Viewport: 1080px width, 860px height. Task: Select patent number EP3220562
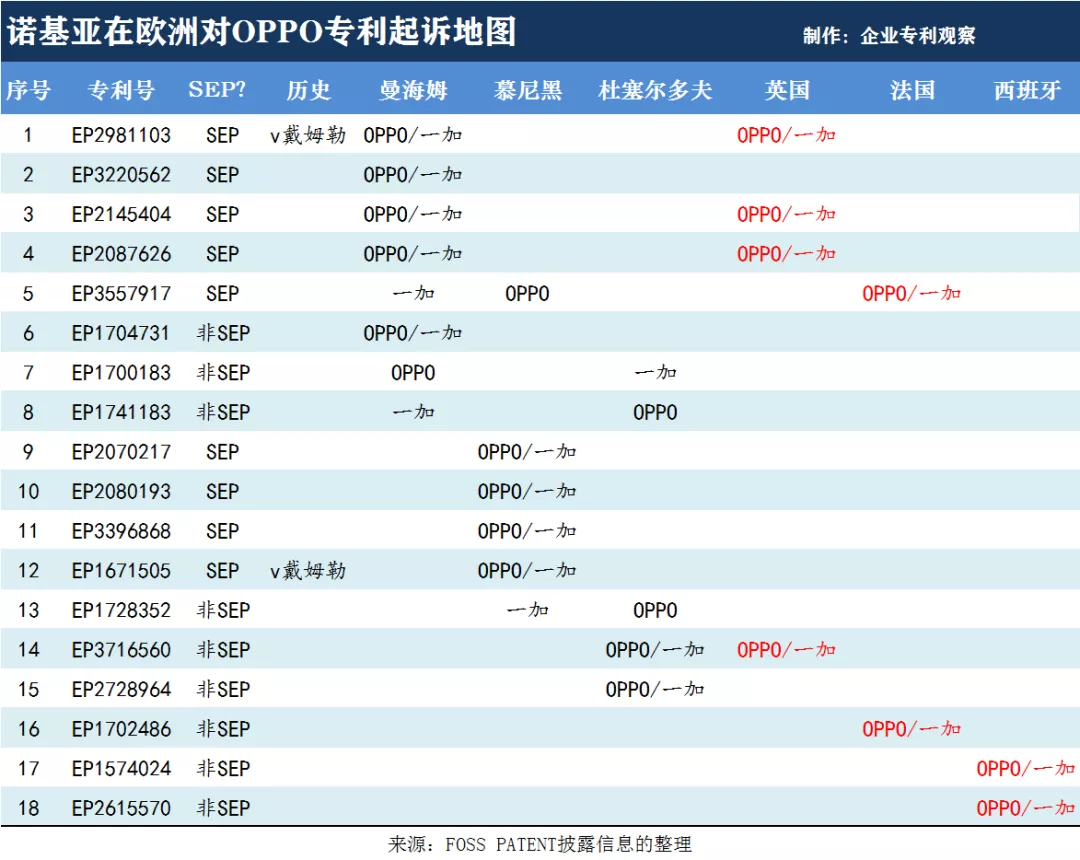[x=121, y=175]
